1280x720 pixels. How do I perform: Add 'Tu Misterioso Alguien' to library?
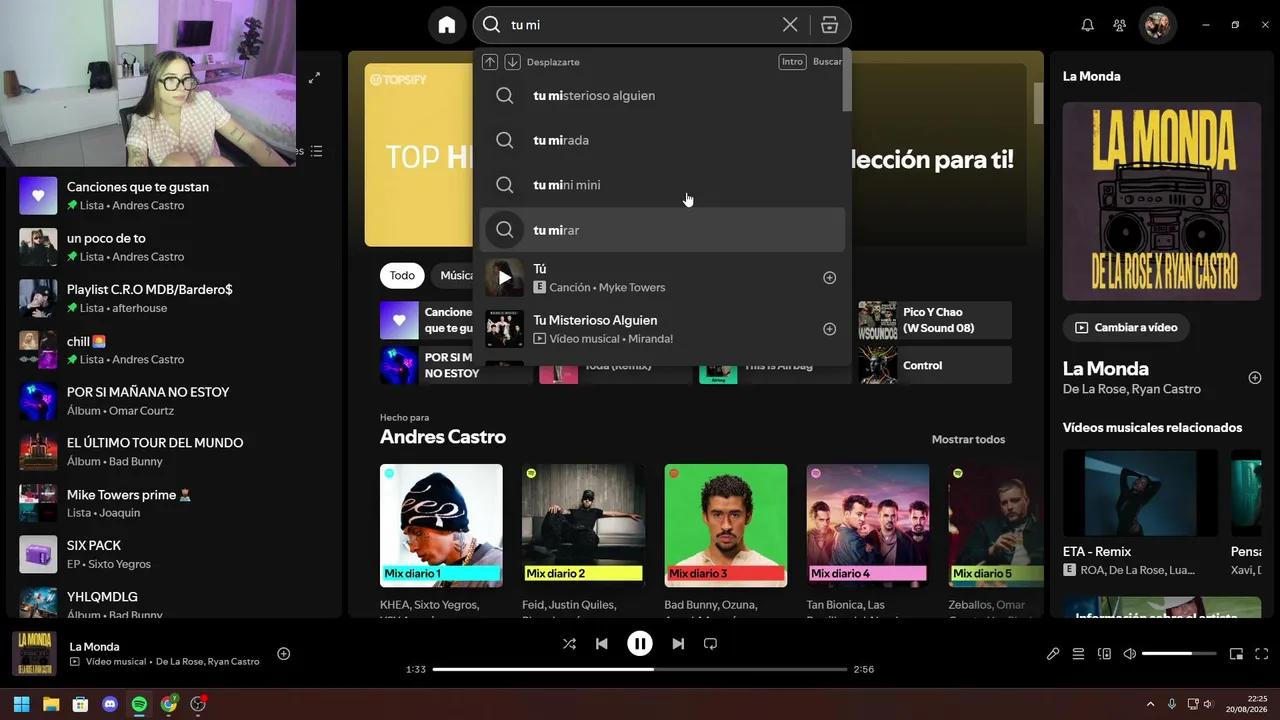pyautogui.click(x=829, y=329)
